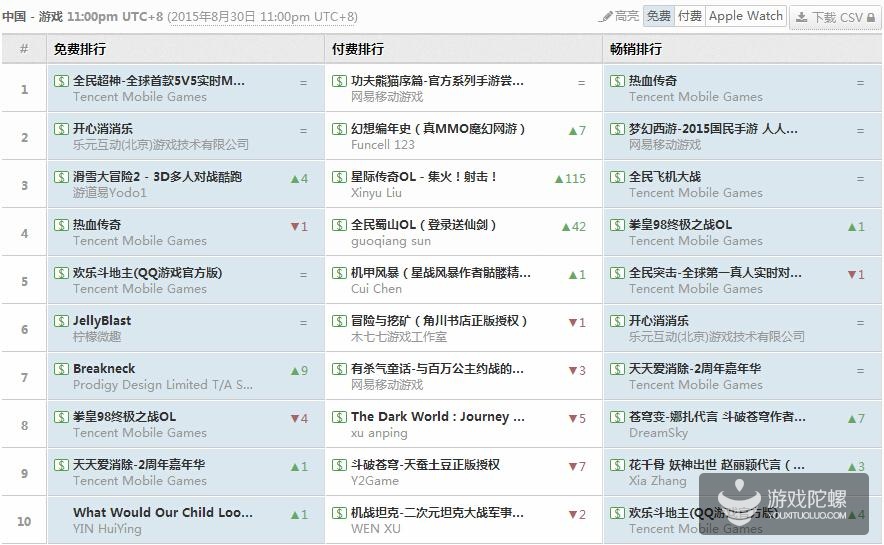Toggle the Apple Watch filter
The height and width of the screenshot is (545, 884).
coord(746,16)
